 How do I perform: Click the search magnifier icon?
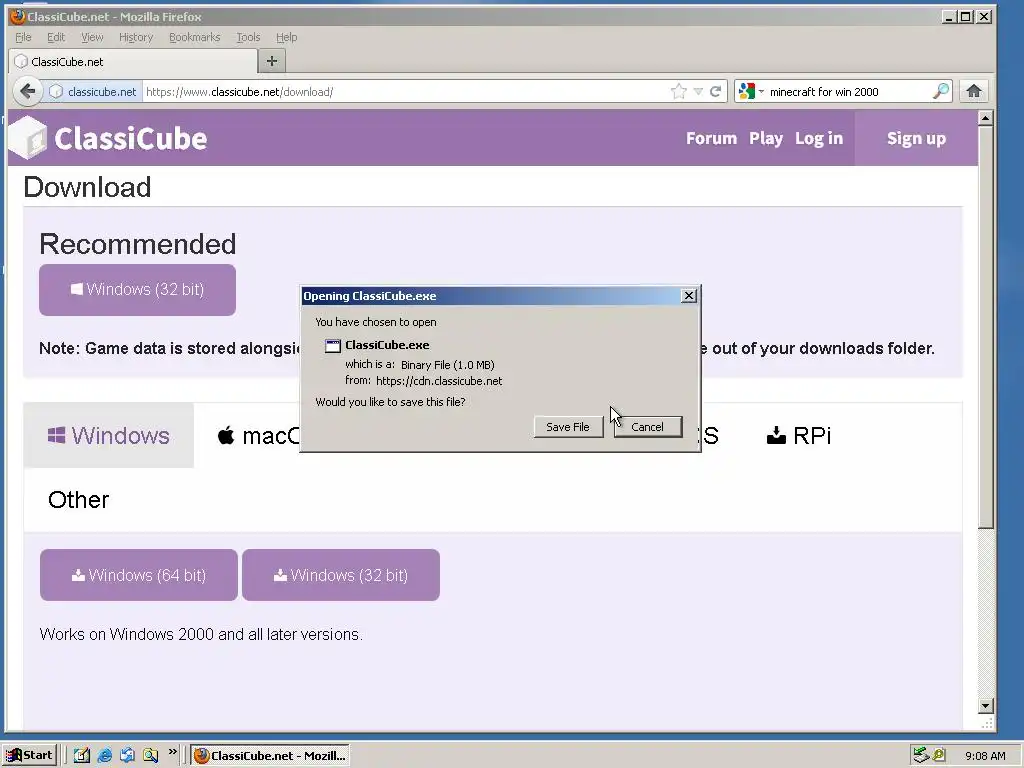(940, 91)
